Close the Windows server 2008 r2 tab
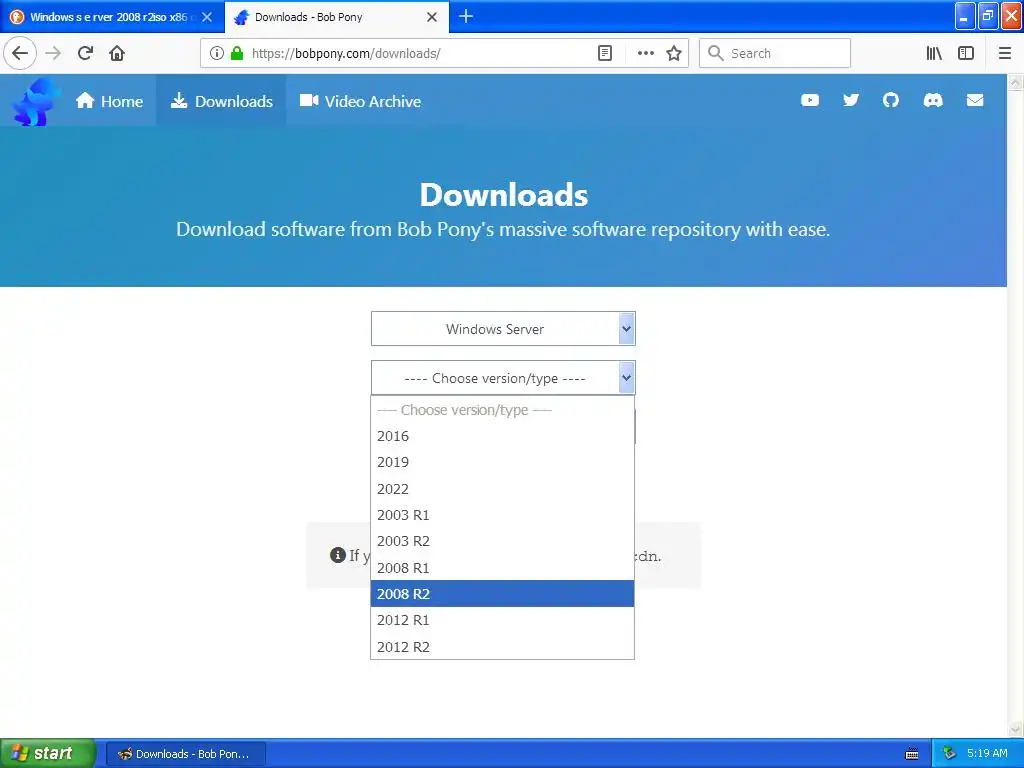 (x=207, y=17)
